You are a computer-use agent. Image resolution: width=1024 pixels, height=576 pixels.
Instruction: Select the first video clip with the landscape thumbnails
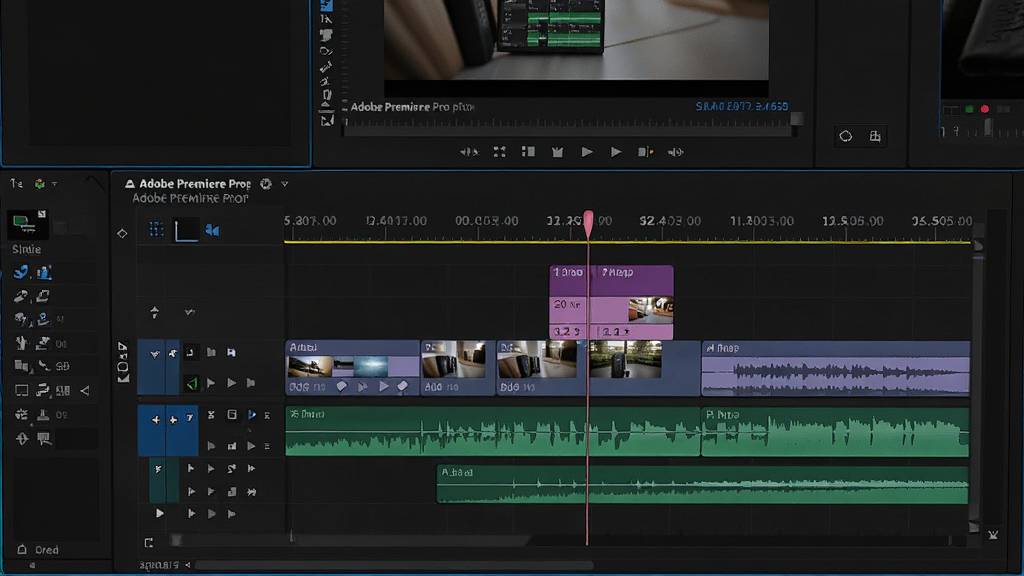coord(353,368)
